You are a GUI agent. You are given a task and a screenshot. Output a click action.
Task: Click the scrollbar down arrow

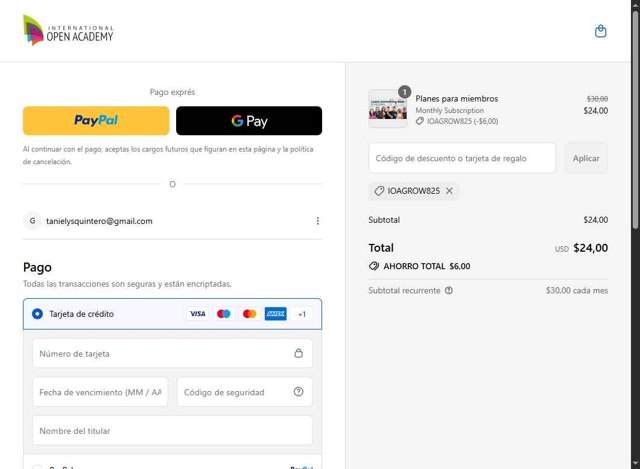click(636, 464)
